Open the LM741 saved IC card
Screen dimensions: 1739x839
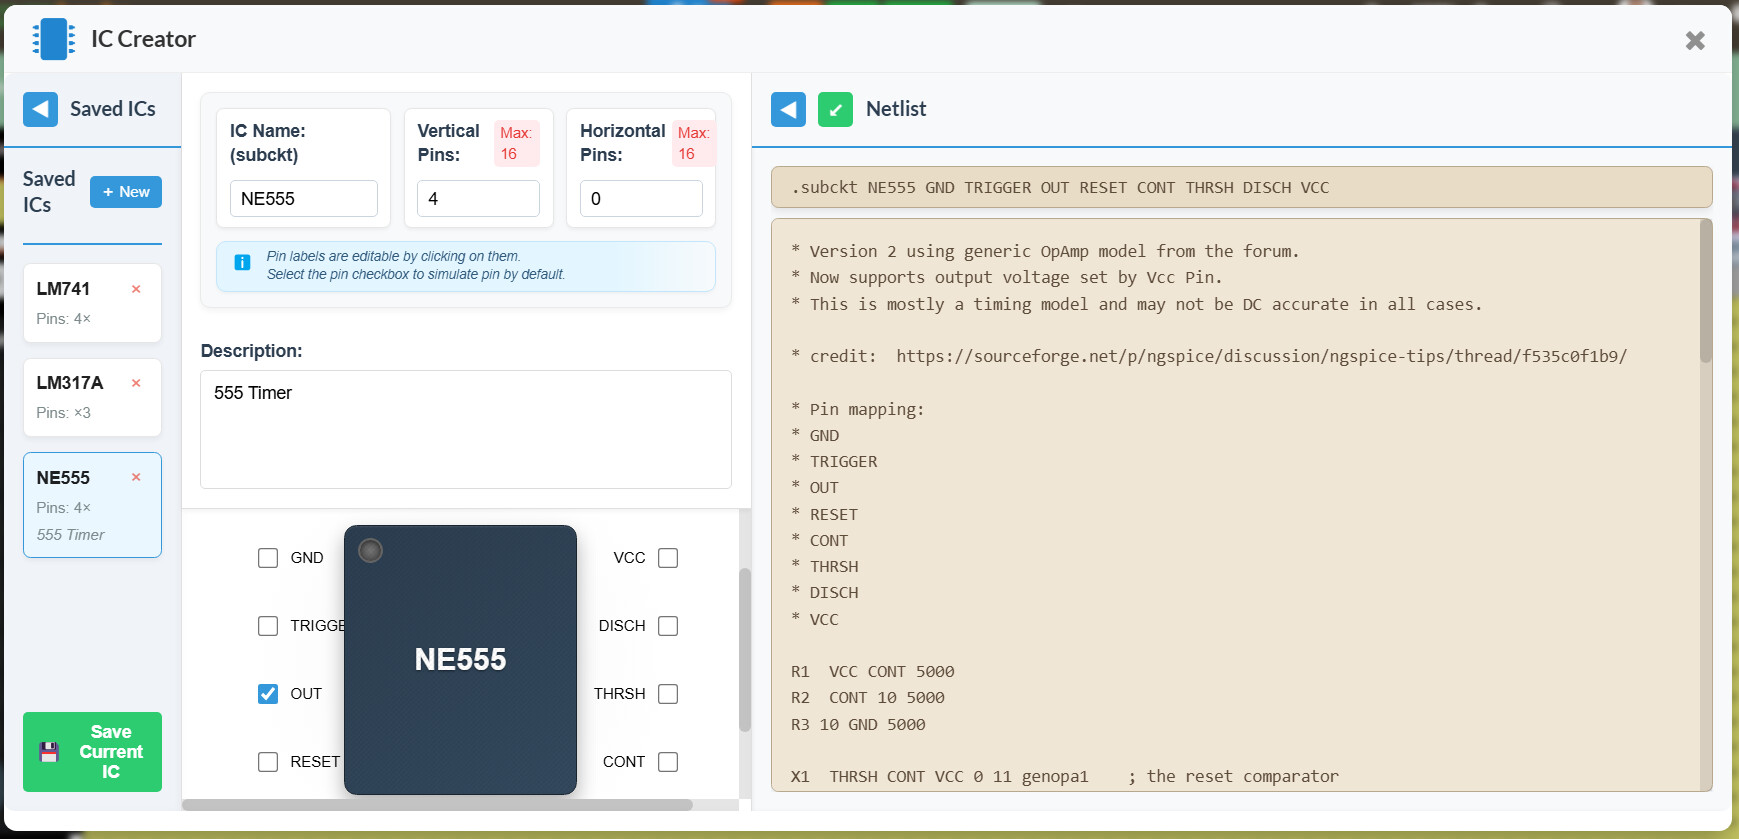pyautogui.click(x=92, y=303)
